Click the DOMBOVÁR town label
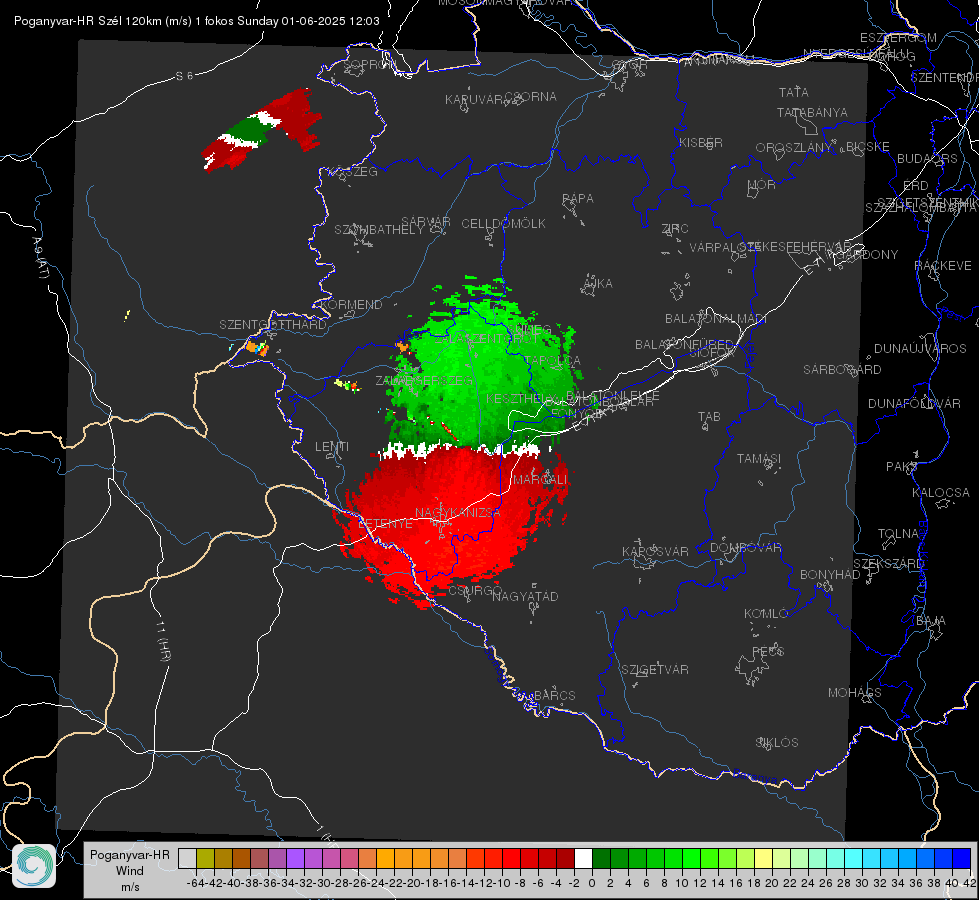Viewport: 979px width, 900px height. (745, 548)
